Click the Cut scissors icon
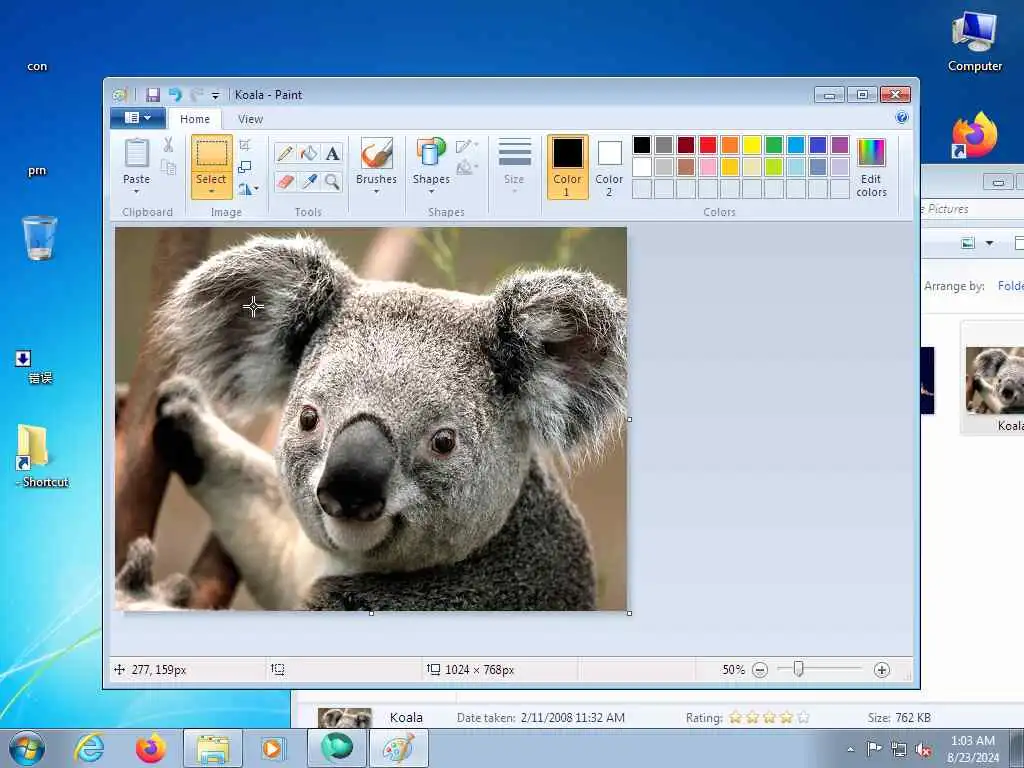1024x768 pixels. pyautogui.click(x=168, y=145)
